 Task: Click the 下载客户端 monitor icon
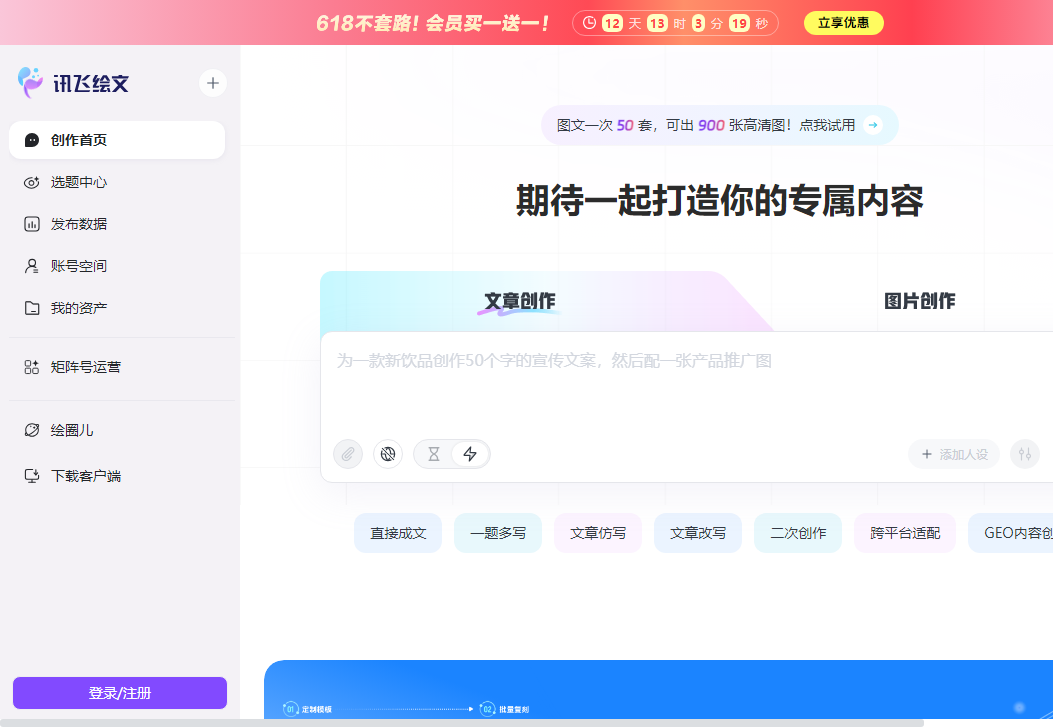pyautogui.click(x=32, y=476)
